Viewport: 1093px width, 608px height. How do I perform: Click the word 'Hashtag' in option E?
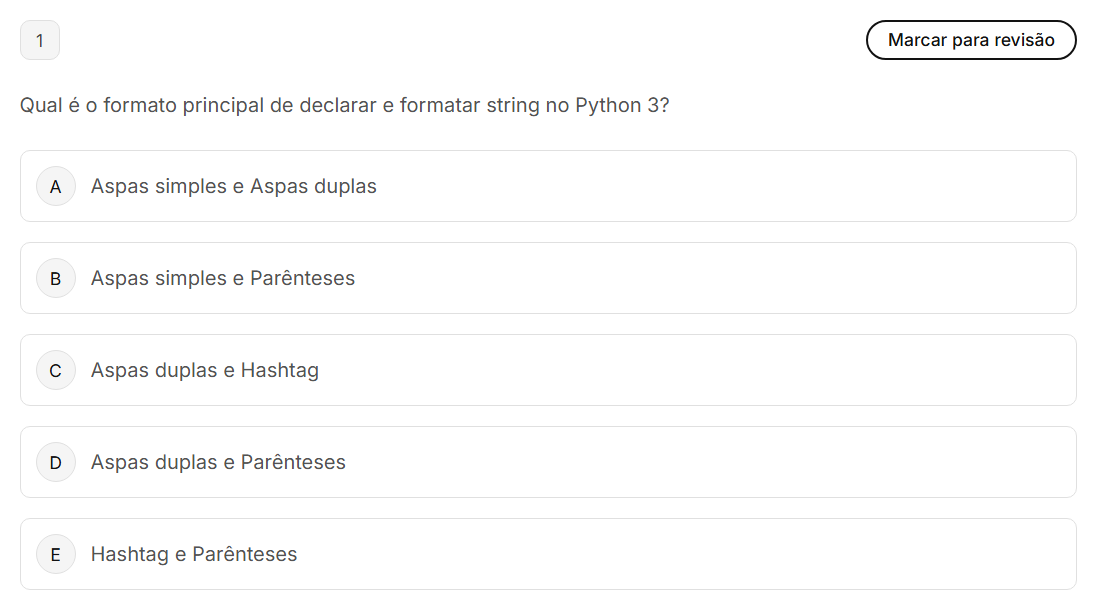pyautogui.click(x=129, y=554)
